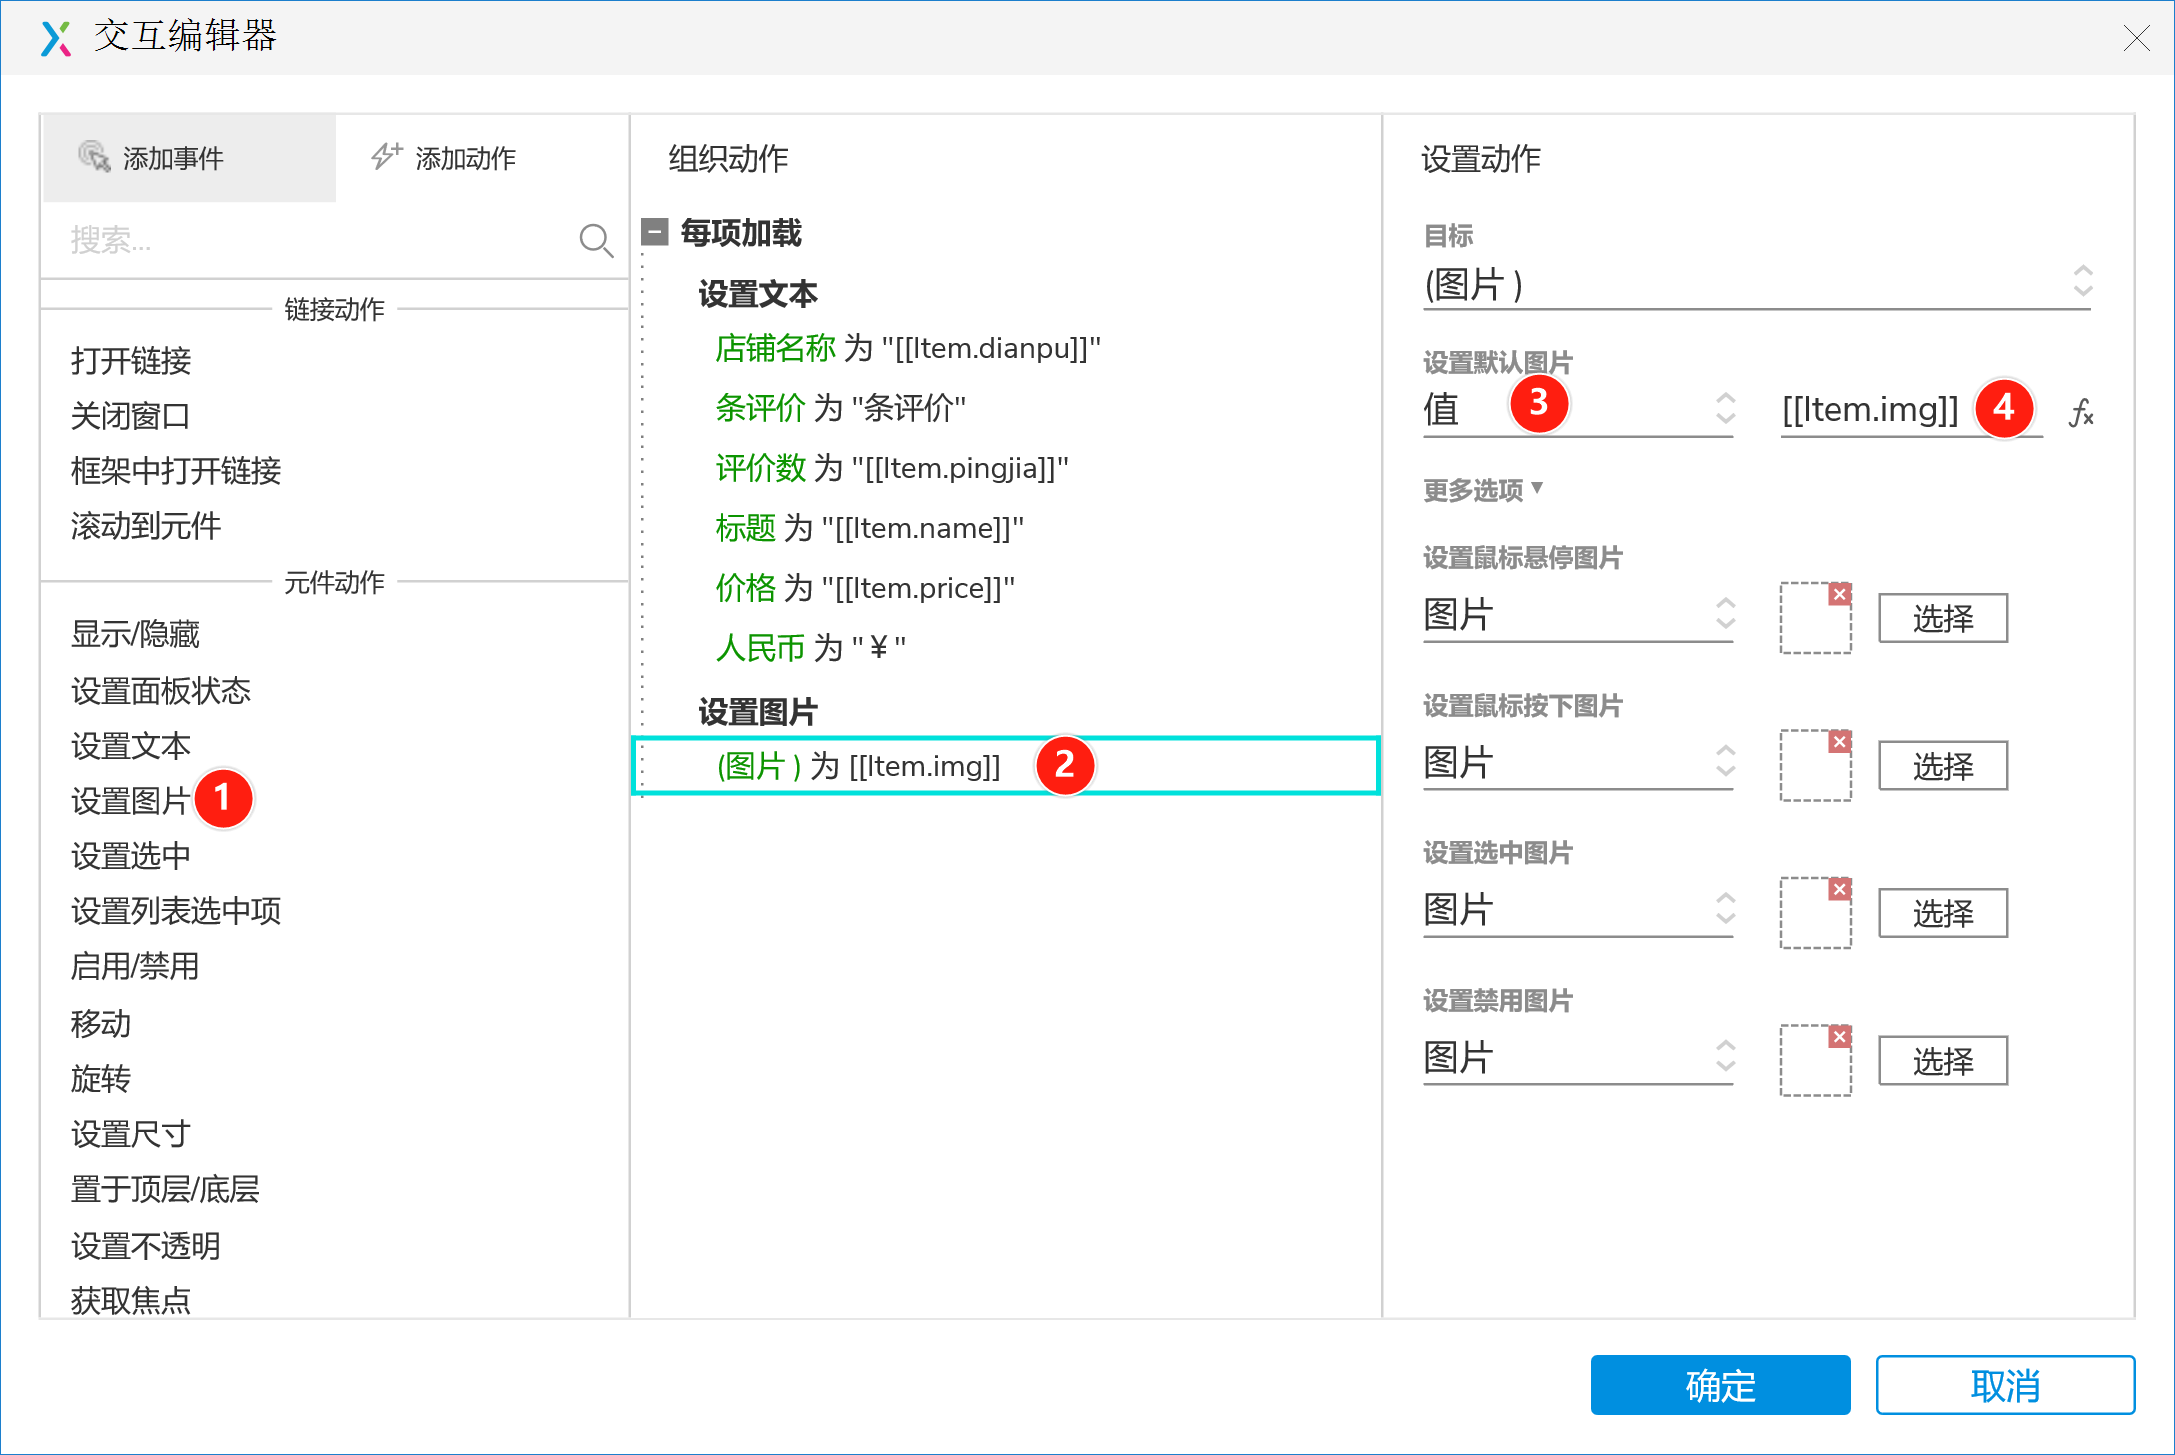This screenshot has height=1455, width=2175.
Task: Select the 设置图片 action in the list
Action: pos(130,800)
